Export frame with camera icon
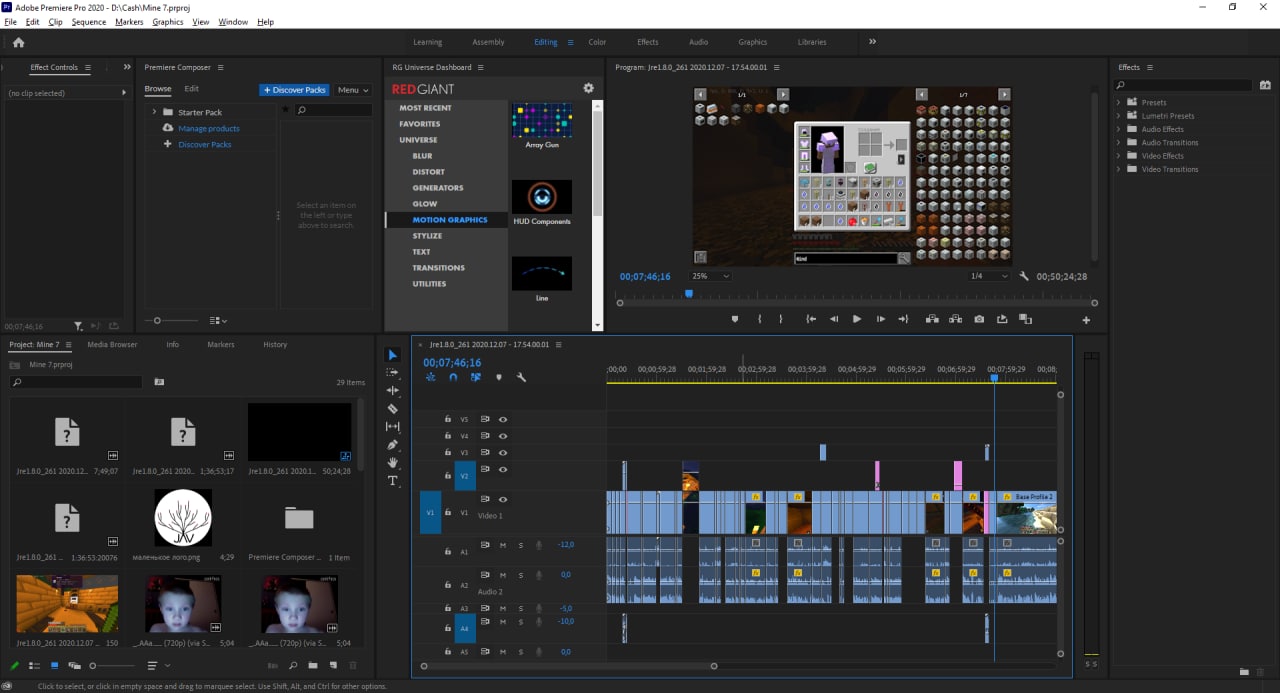The height and width of the screenshot is (693, 1280). coord(979,319)
